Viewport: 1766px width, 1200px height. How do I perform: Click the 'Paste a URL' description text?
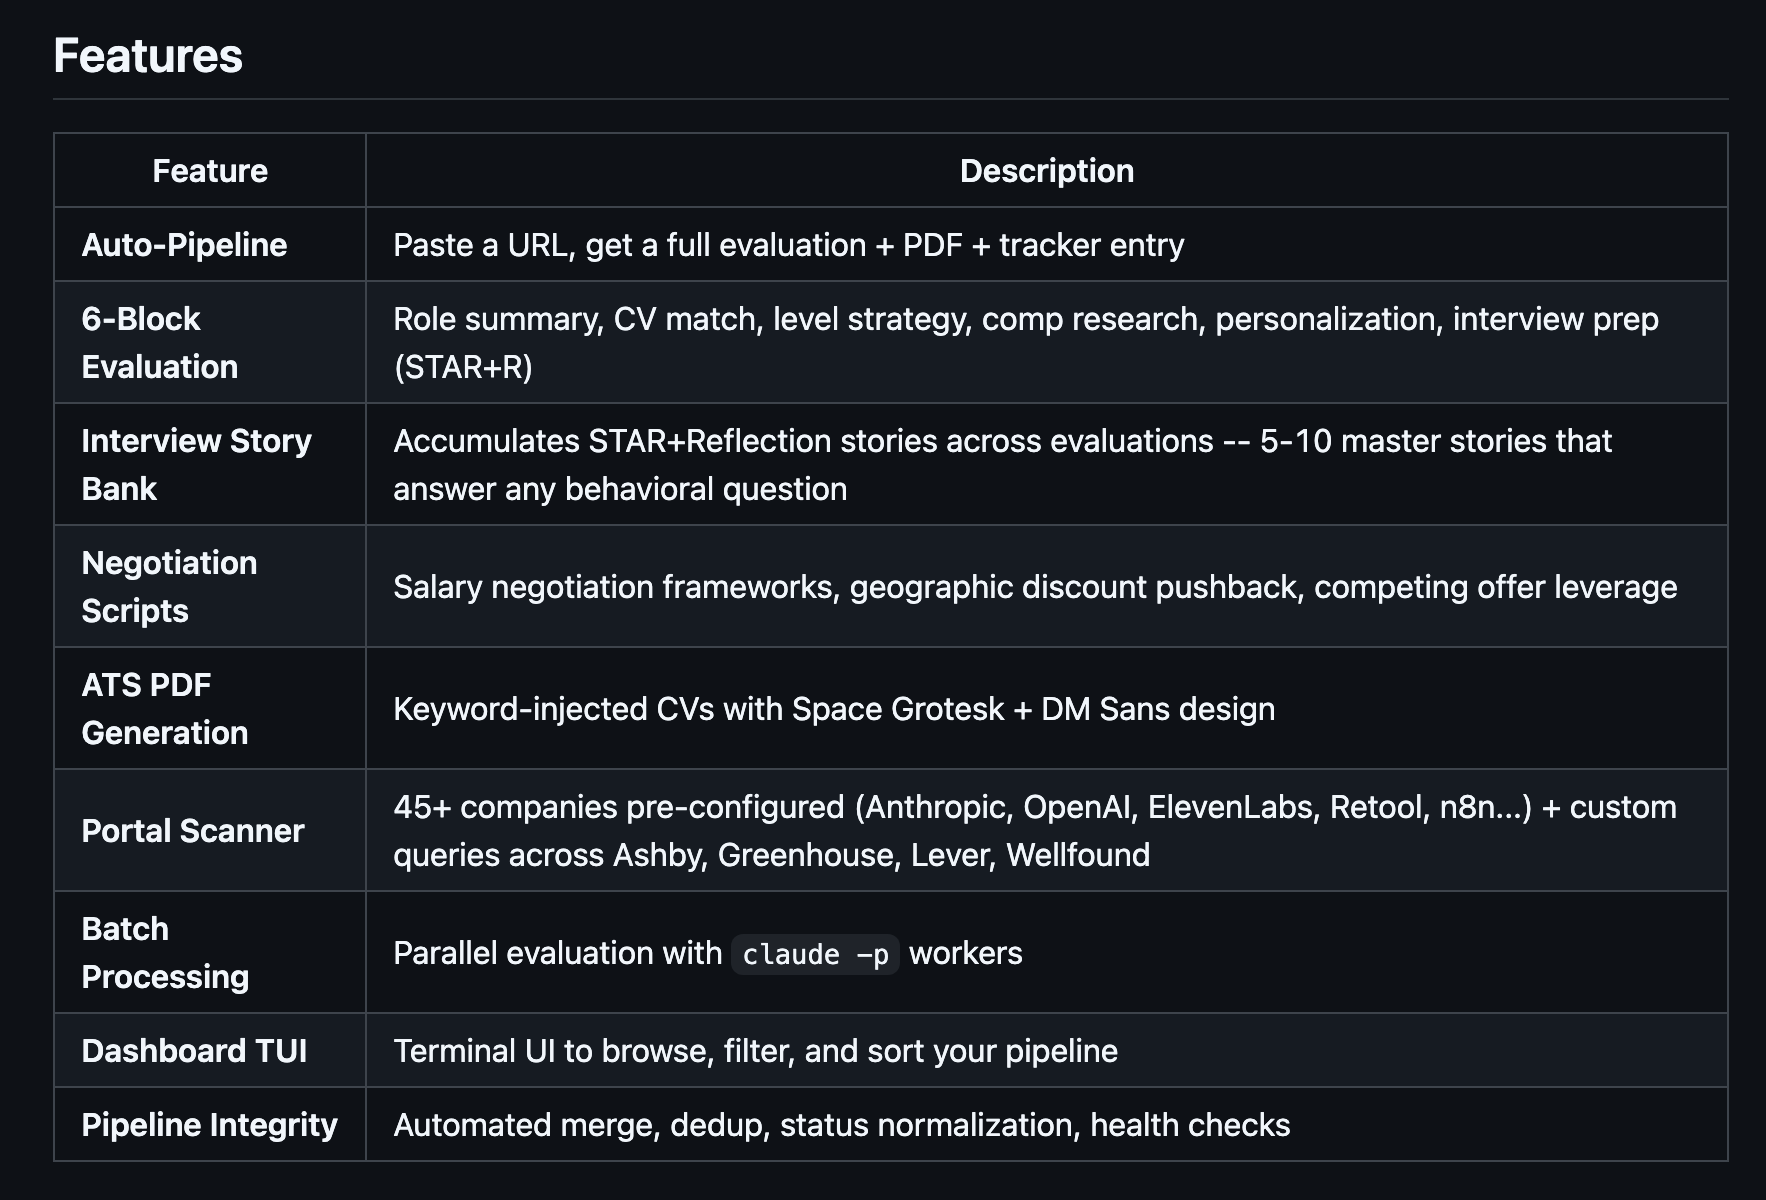pyautogui.click(x=788, y=245)
